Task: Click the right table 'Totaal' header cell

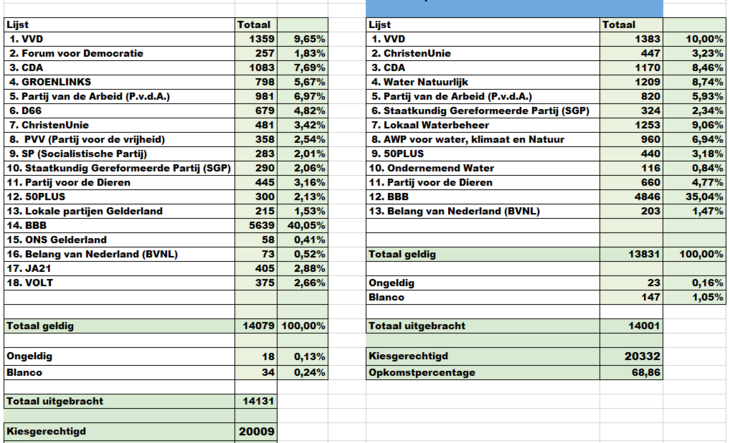Action: (x=631, y=25)
